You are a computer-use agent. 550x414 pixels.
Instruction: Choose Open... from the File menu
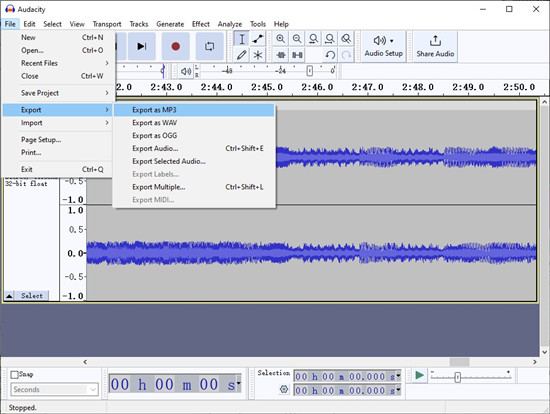click(x=57, y=50)
